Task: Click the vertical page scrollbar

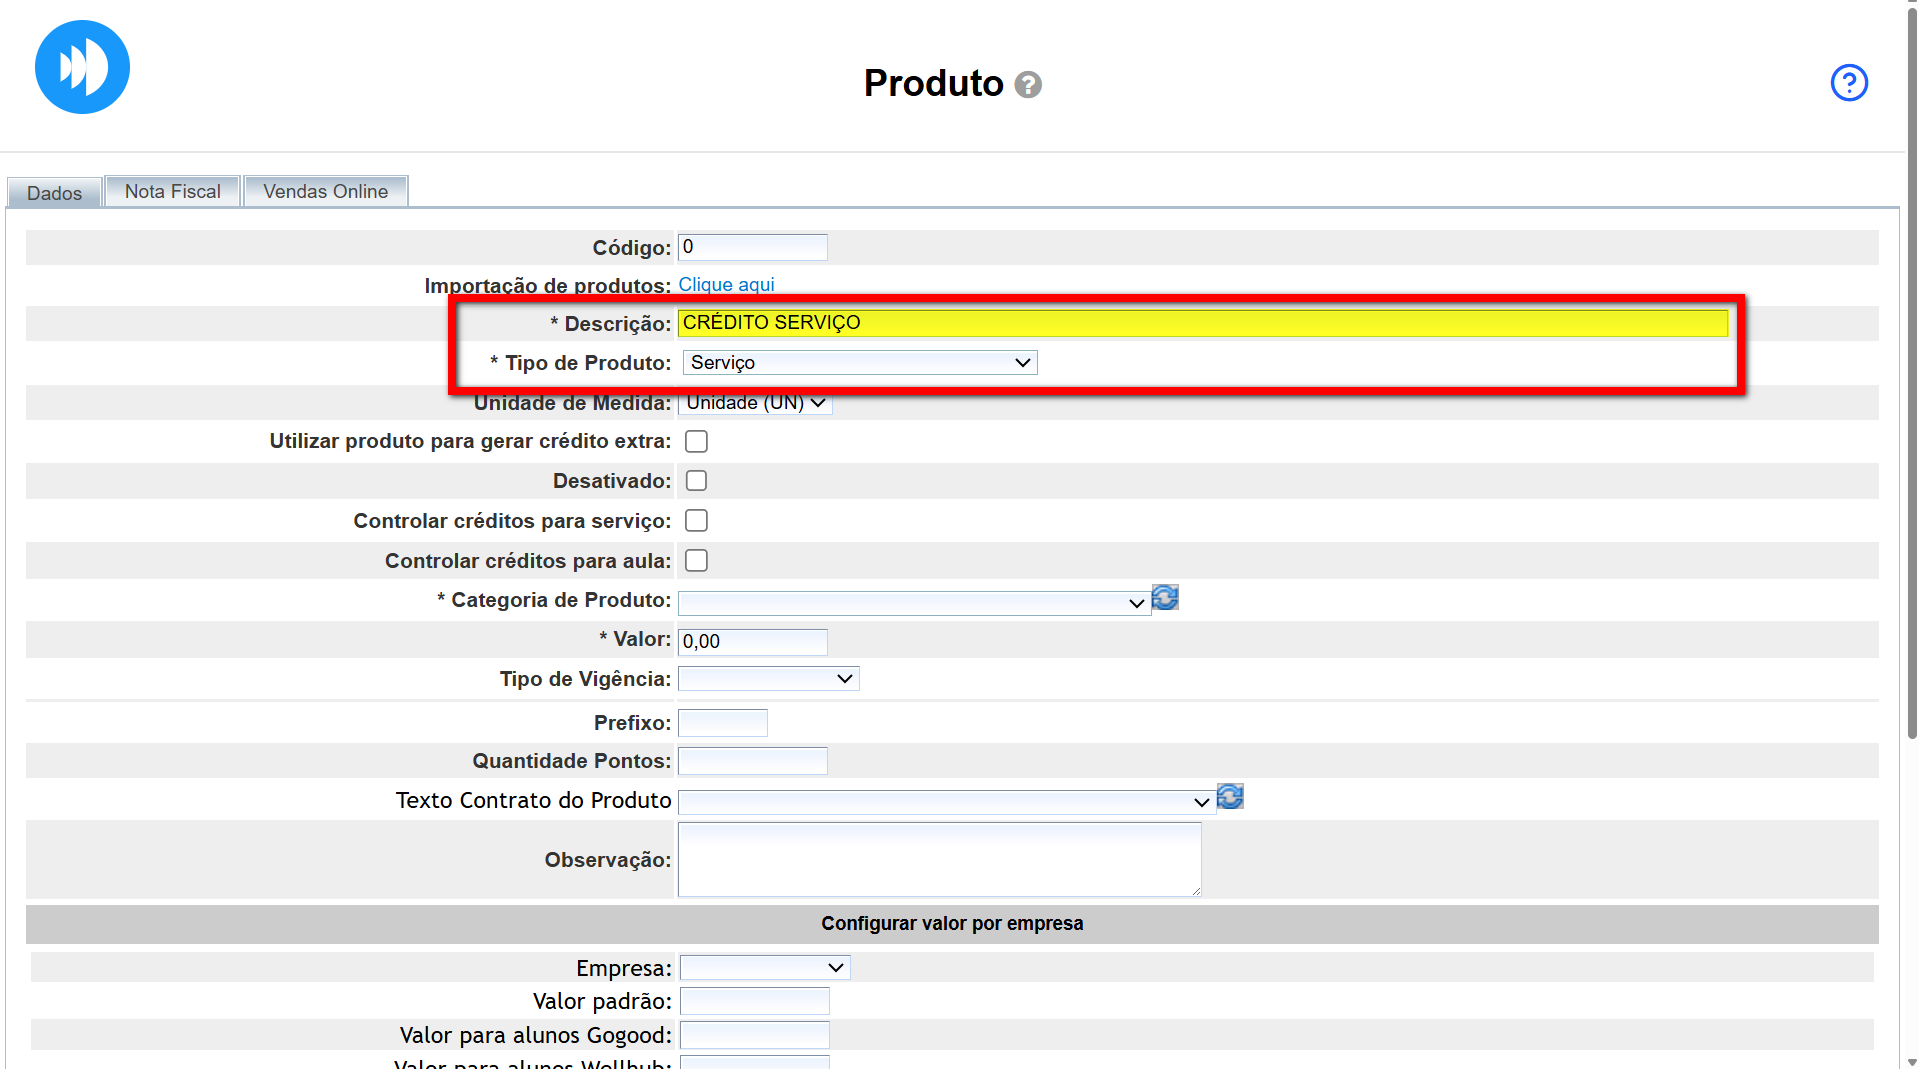Action: 1911,400
